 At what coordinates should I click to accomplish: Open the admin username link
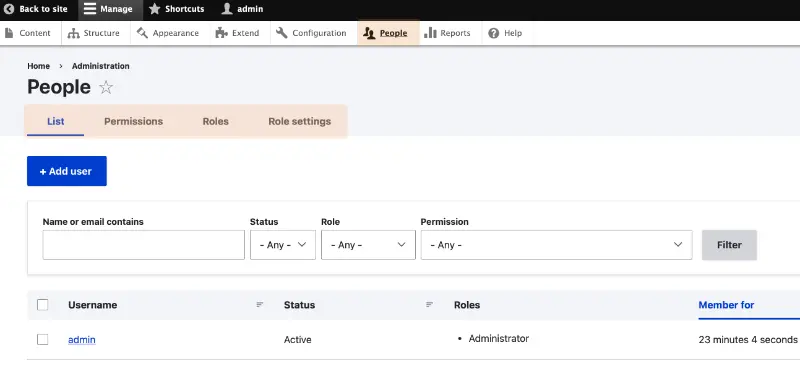coord(82,339)
